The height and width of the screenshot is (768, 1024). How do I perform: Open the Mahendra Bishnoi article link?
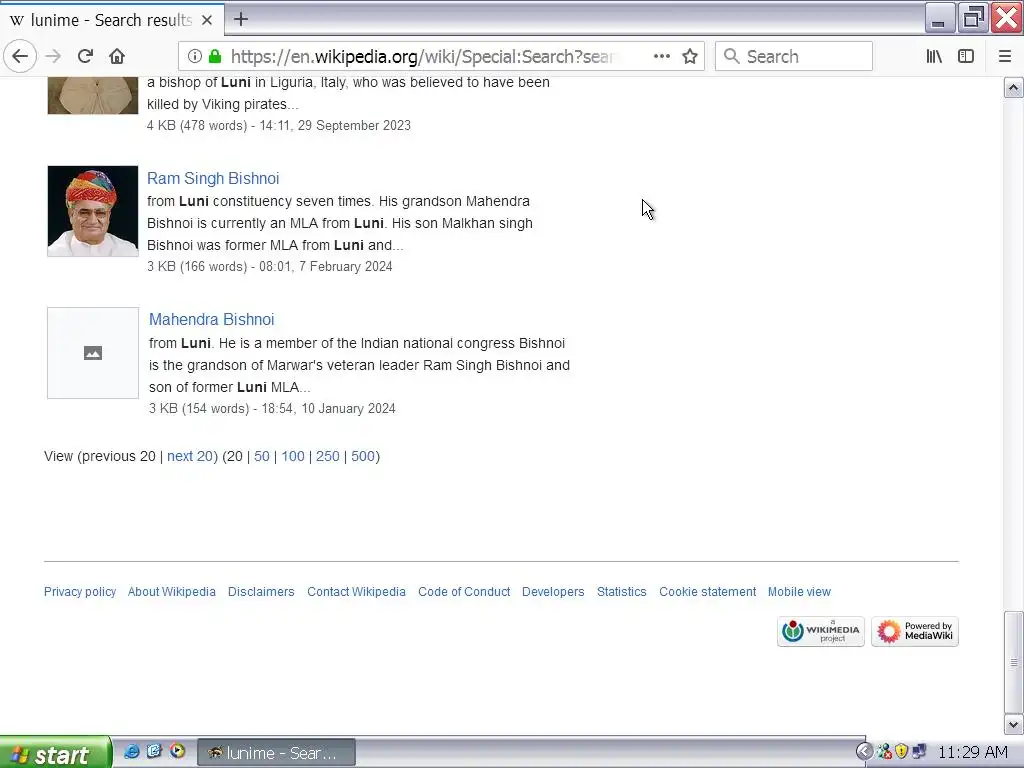pyautogui.click(x=212, y=319)
